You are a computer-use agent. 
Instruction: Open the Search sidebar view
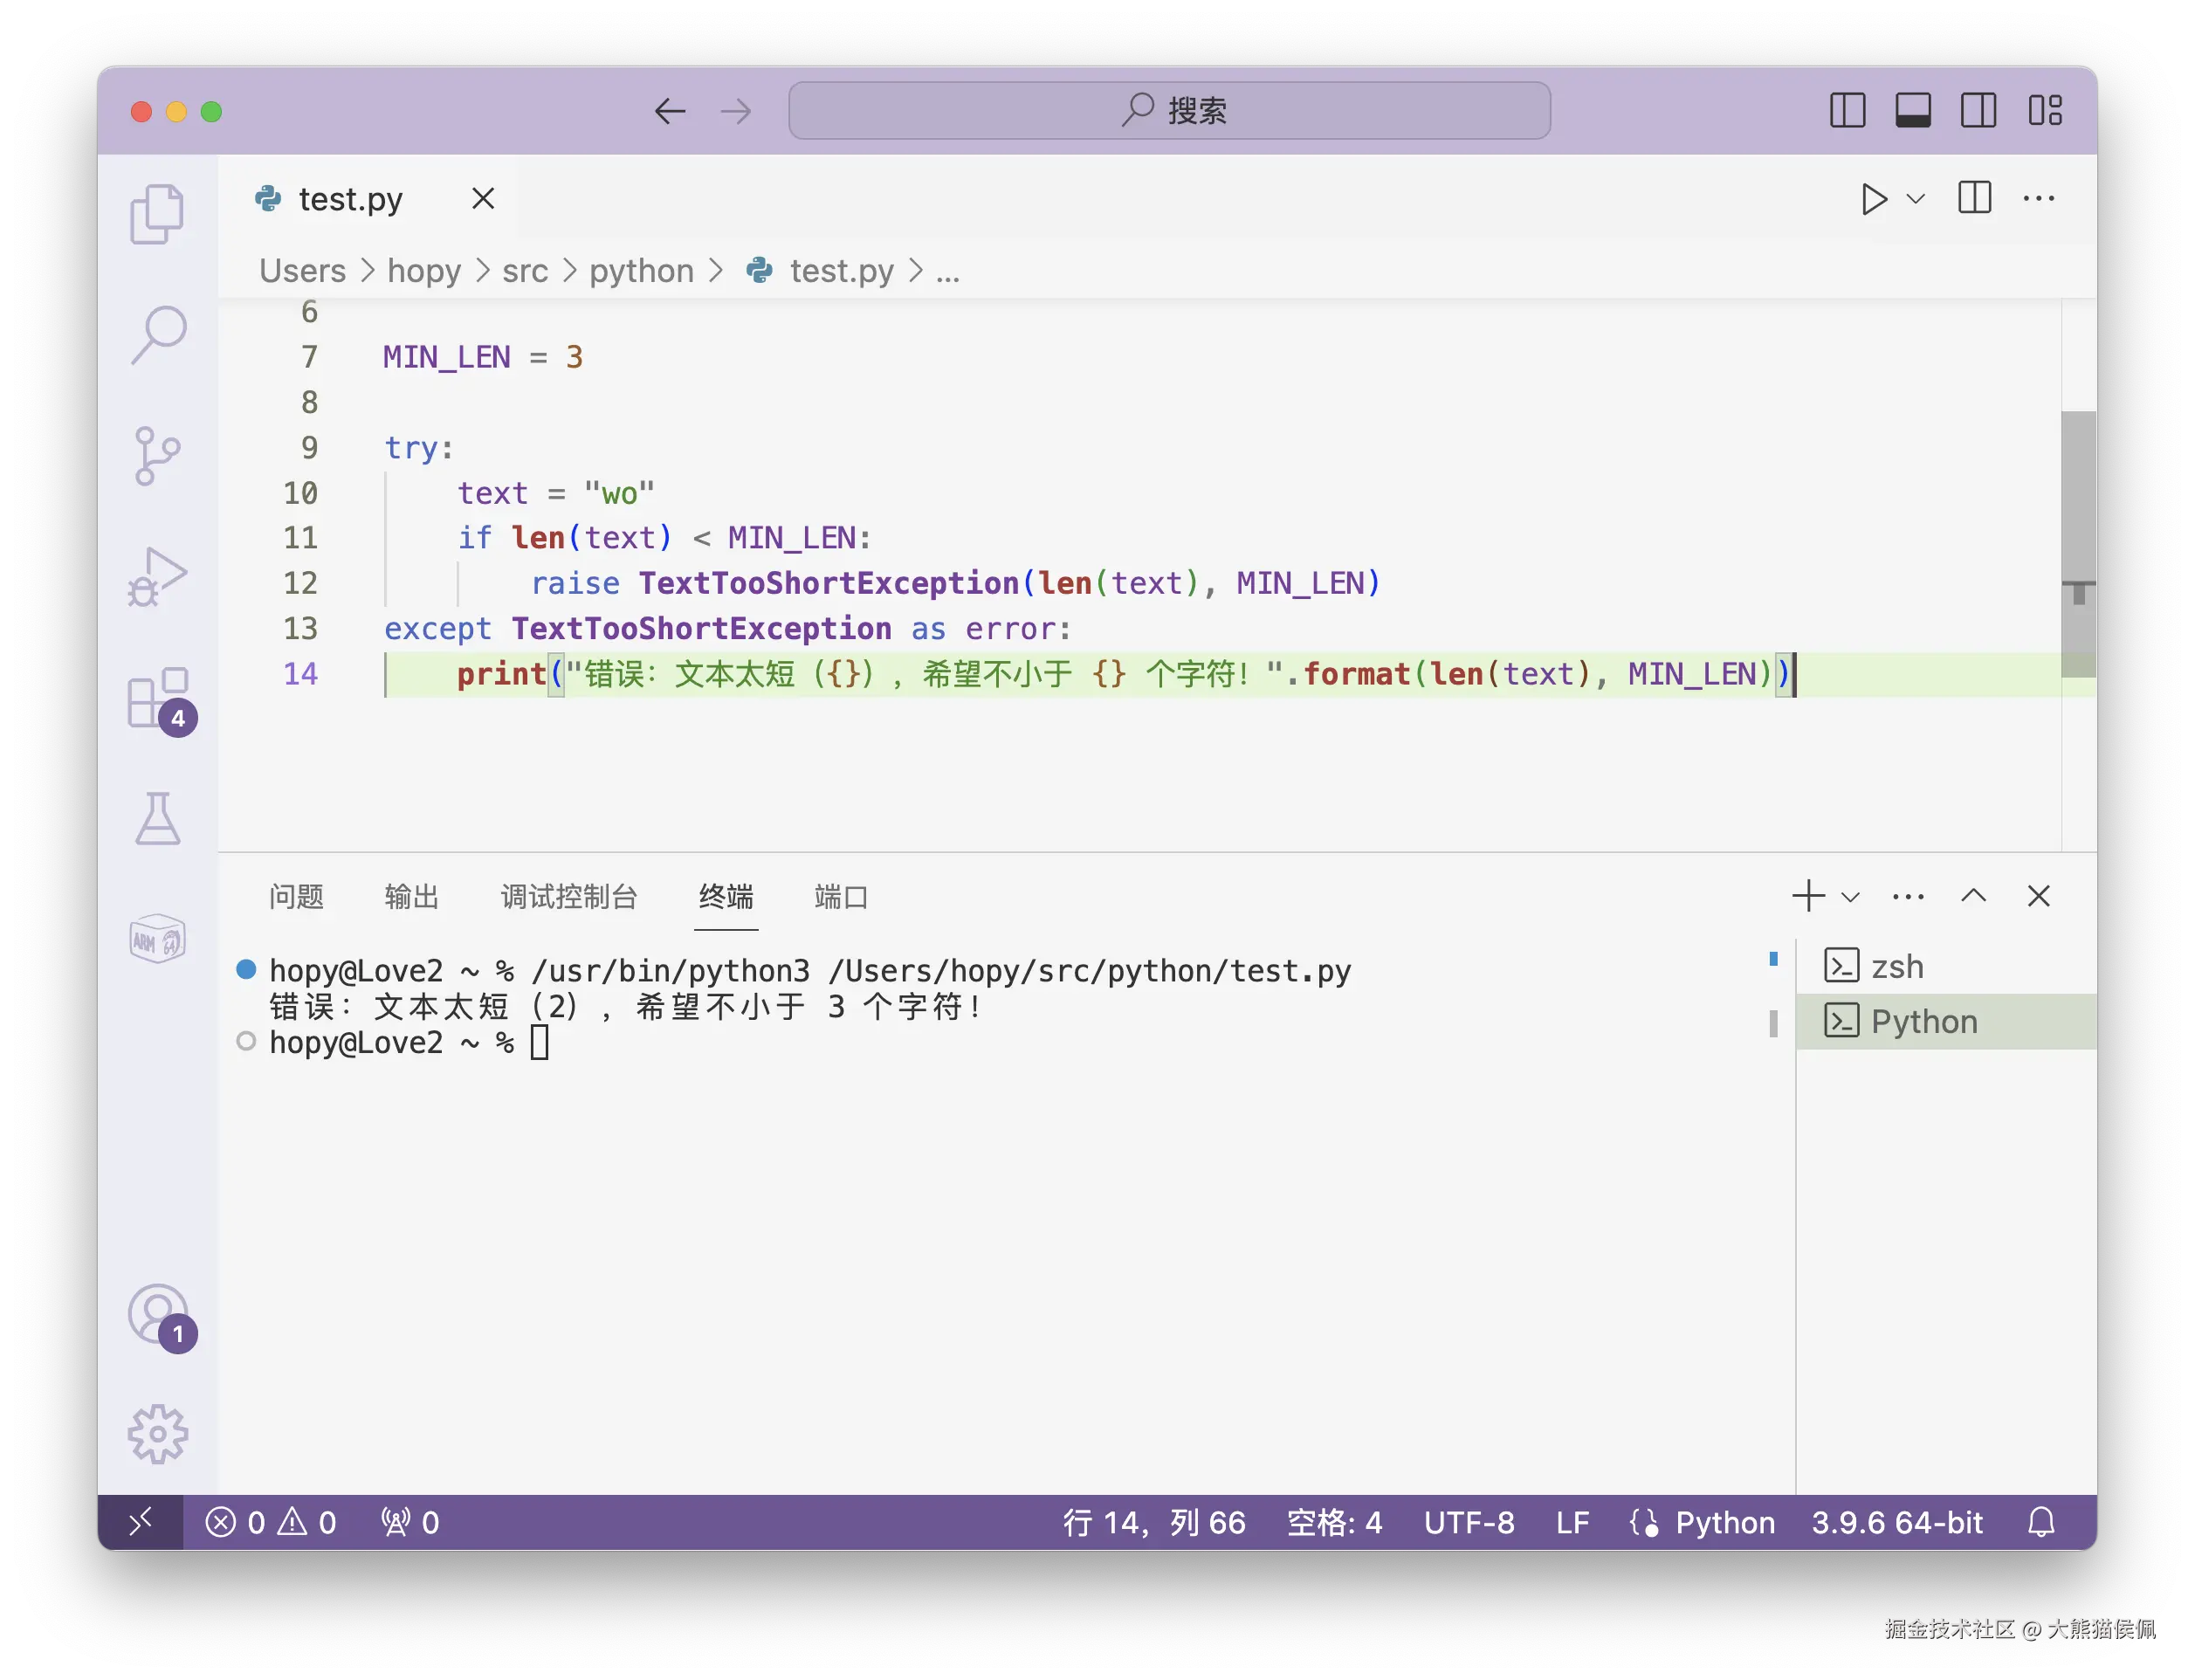[157, 334]
